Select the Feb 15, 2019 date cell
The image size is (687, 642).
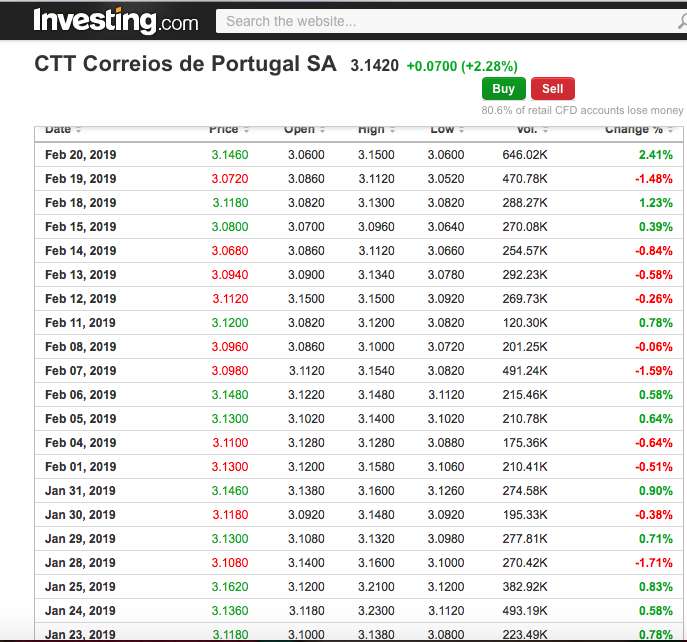tap(81, 227)
